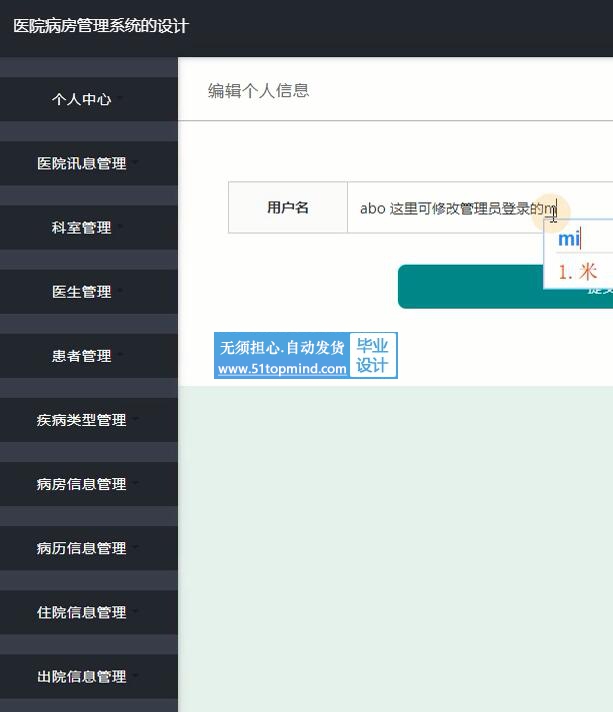
Task: Open the 医院讯息管理 sidebar menu
Action: click(89, 163)
